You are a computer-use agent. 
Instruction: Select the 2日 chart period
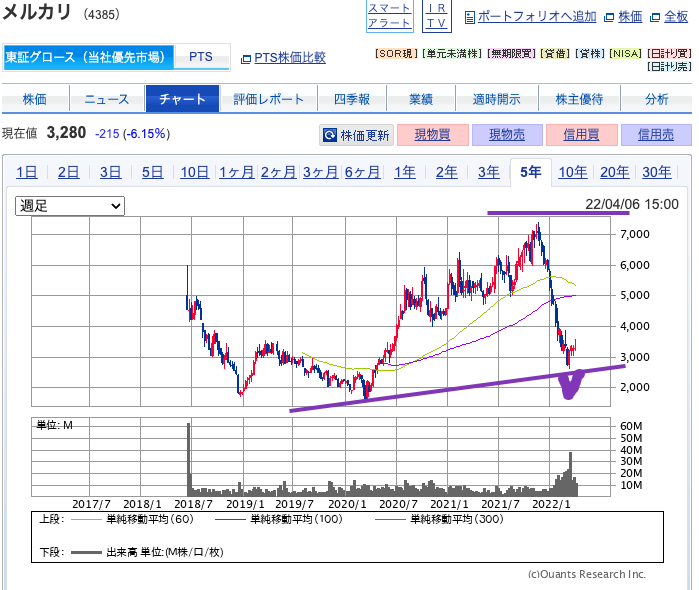click(x=69, y=172)
